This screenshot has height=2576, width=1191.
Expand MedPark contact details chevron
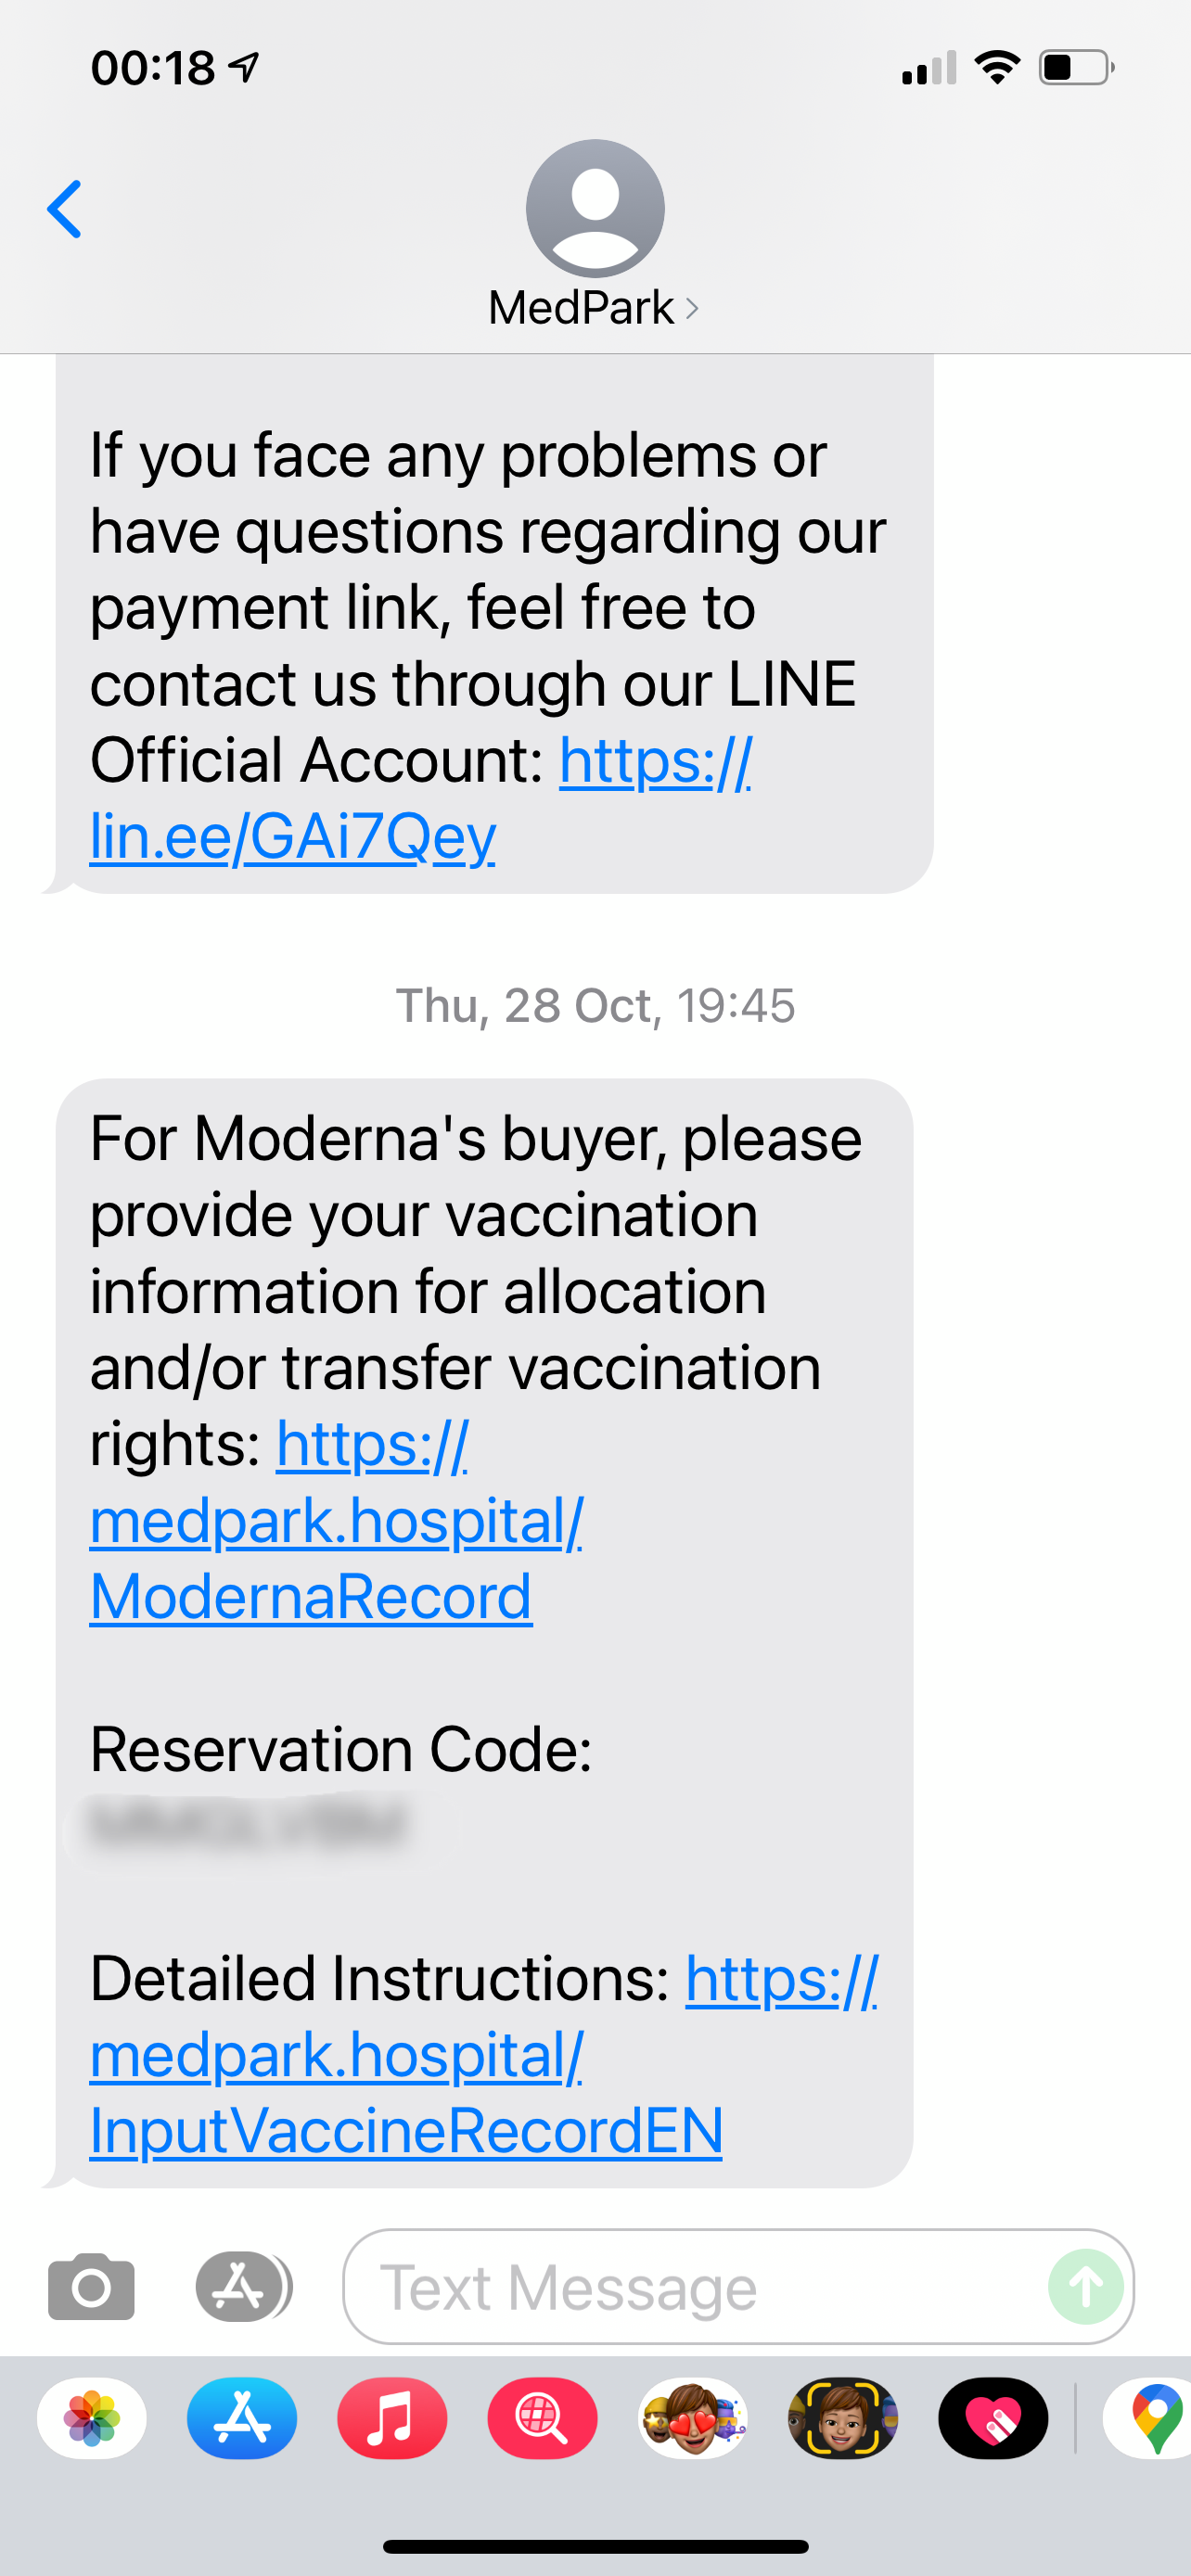pyautogui.click(x=692, y=308)
